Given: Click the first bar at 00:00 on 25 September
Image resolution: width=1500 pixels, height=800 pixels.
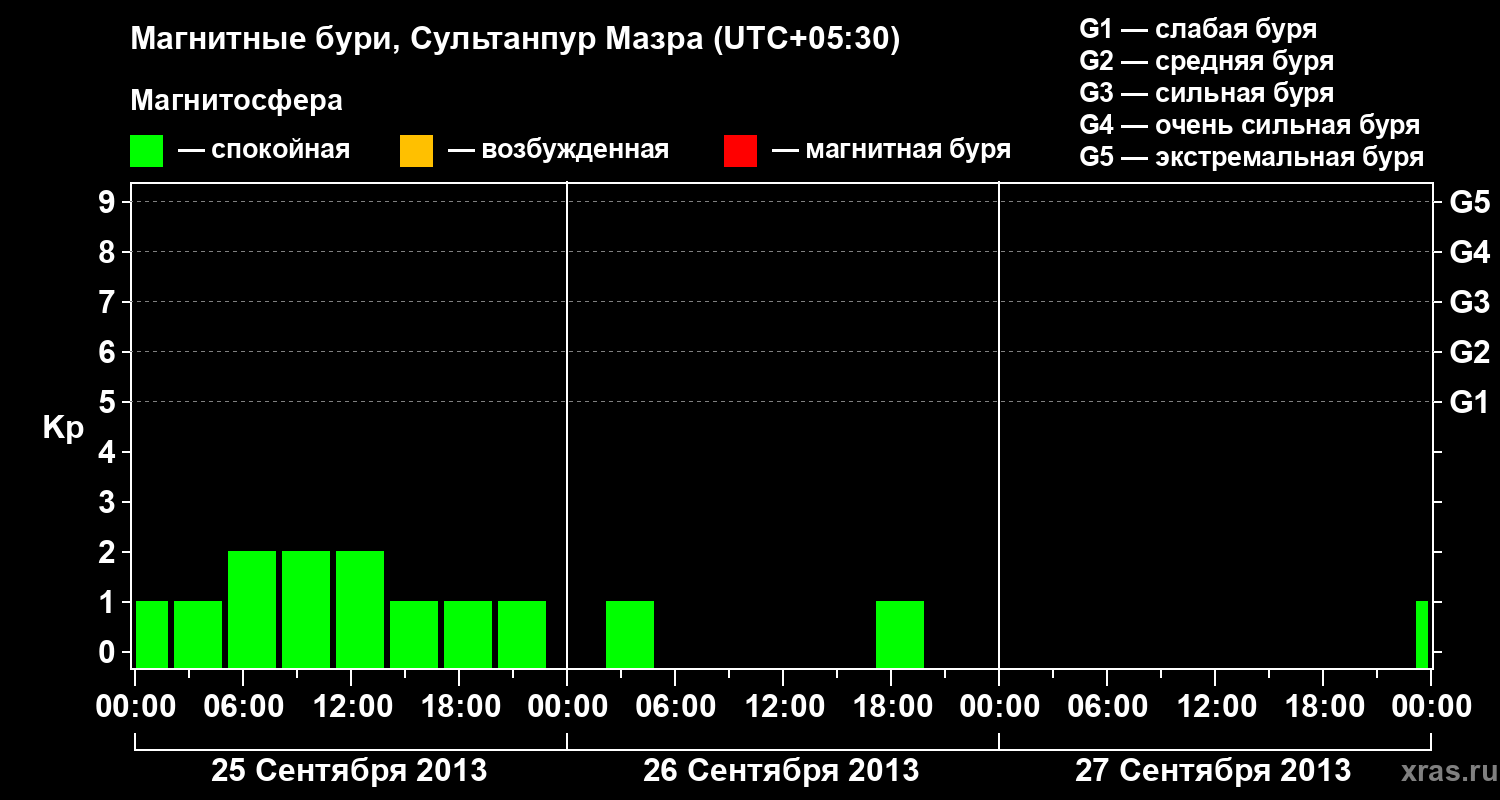Looking at the screenshot, I should [152, 634].
